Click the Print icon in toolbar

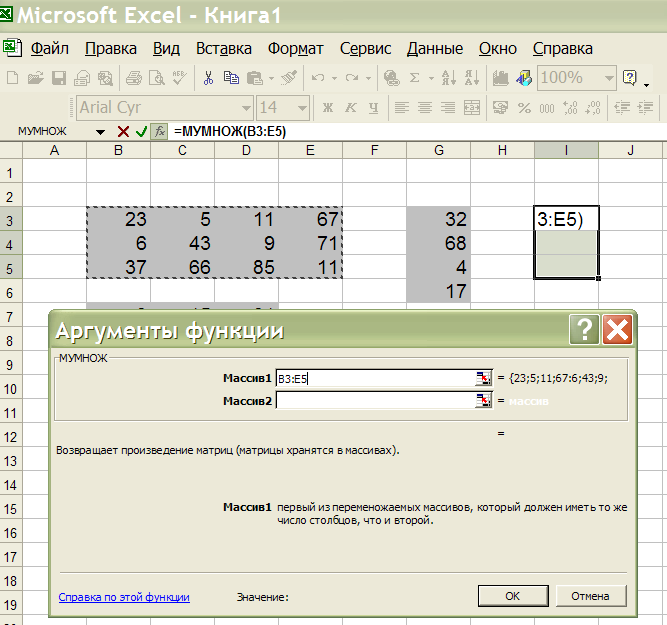pos(134,78)
